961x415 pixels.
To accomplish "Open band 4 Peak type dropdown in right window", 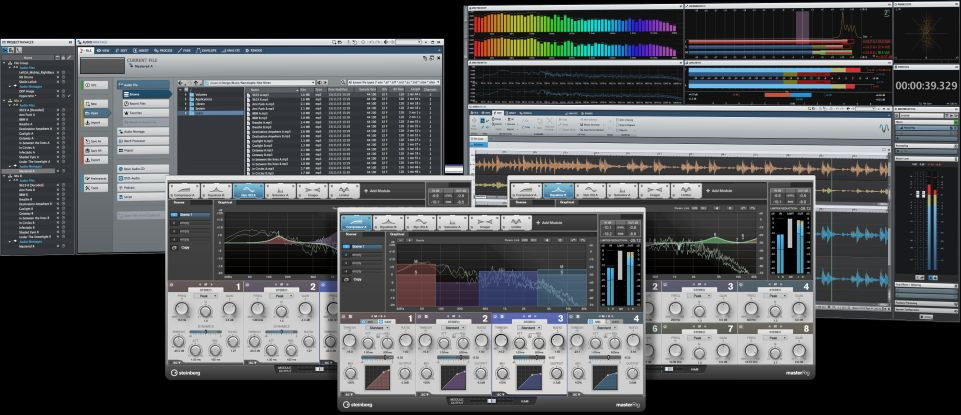I will 774,295.
